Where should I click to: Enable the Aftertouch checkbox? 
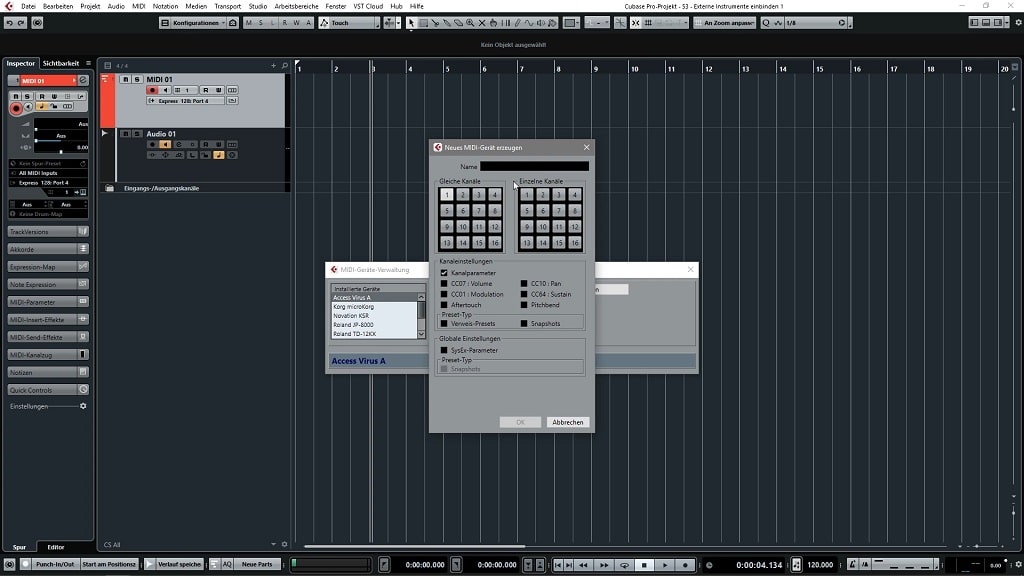444,305
